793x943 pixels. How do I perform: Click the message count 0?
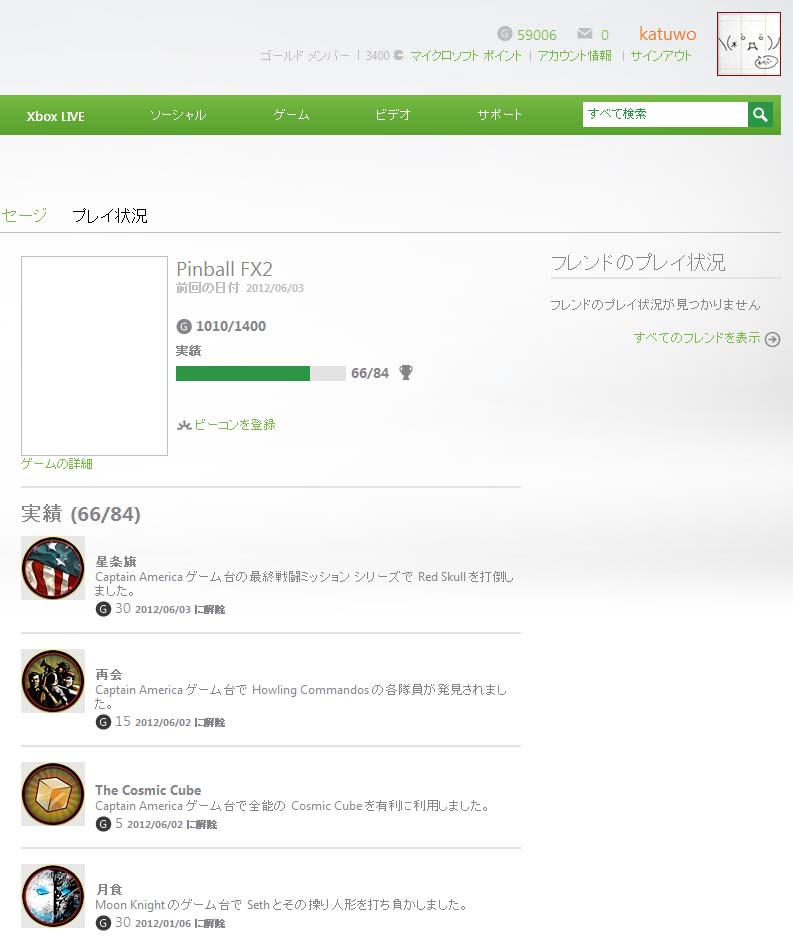(605, 35)
